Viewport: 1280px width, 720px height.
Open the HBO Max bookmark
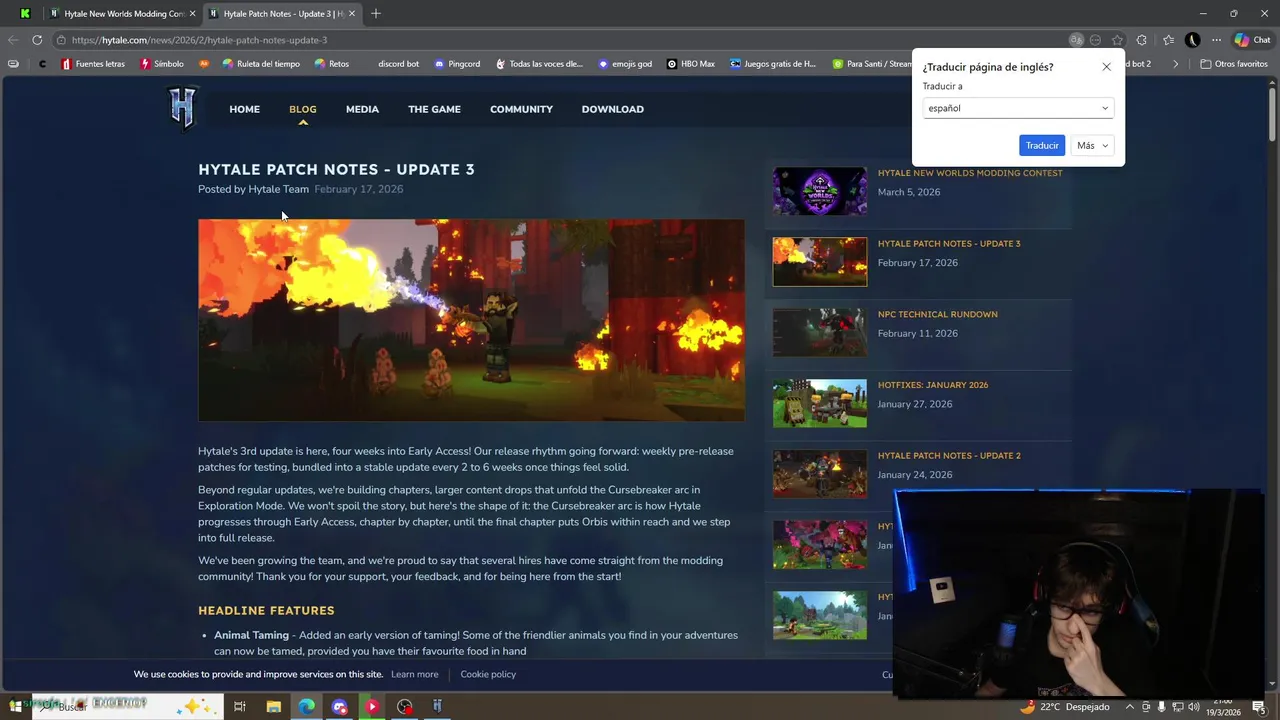[x=691, y=64]
